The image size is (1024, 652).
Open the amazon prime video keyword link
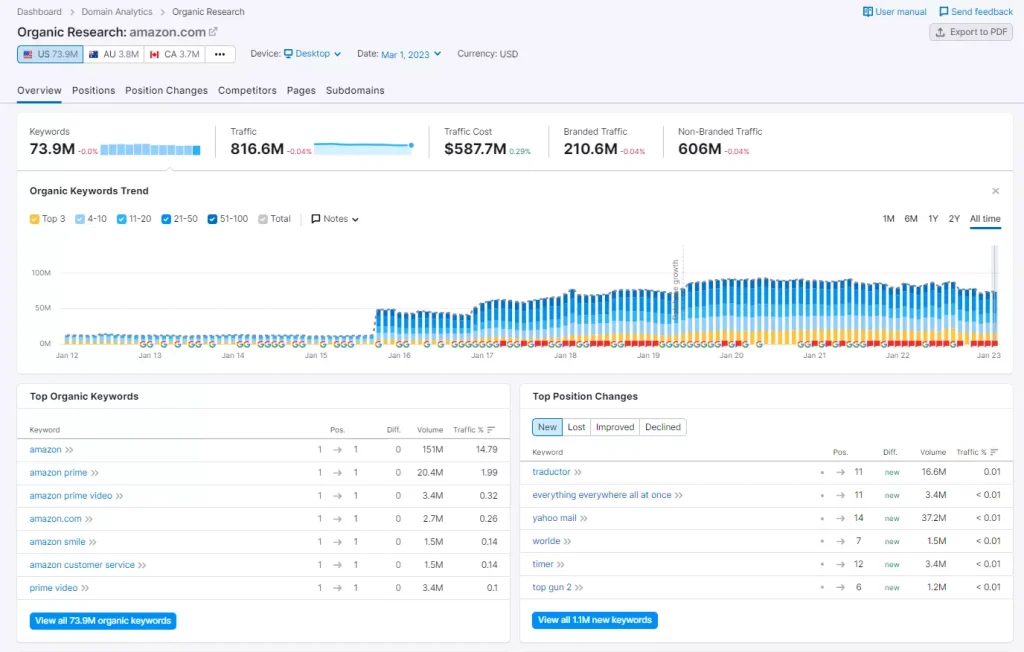pos(71,496)
